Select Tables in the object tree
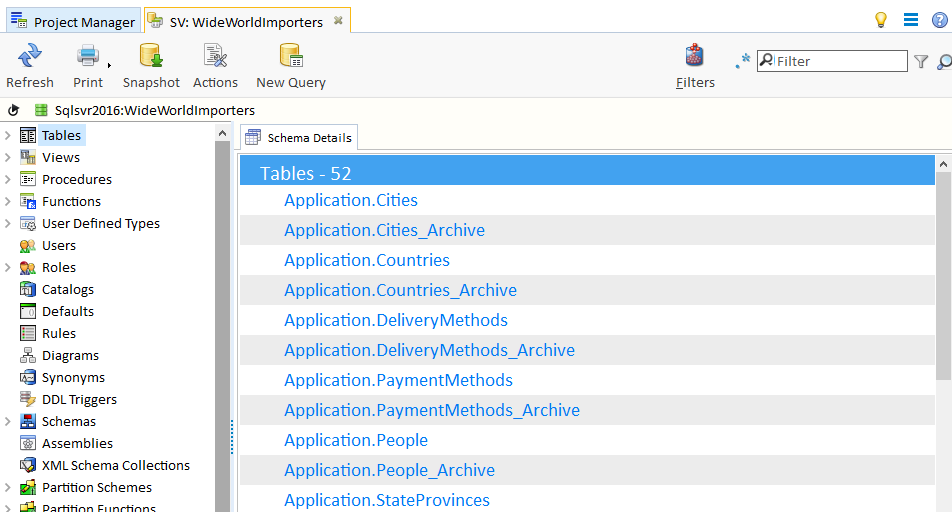Viewport: 952px width, 512px height. click(x=61, y=135)
